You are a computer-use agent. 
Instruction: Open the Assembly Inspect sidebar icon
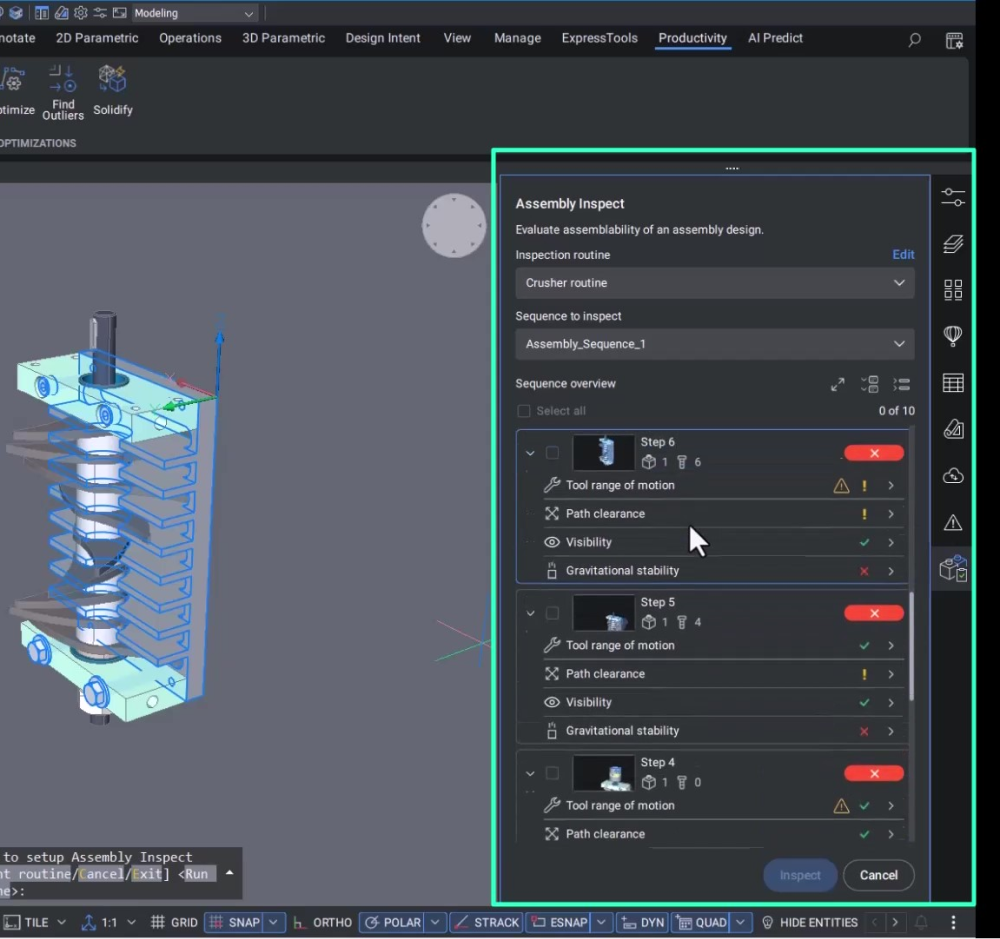click(953, 569)
